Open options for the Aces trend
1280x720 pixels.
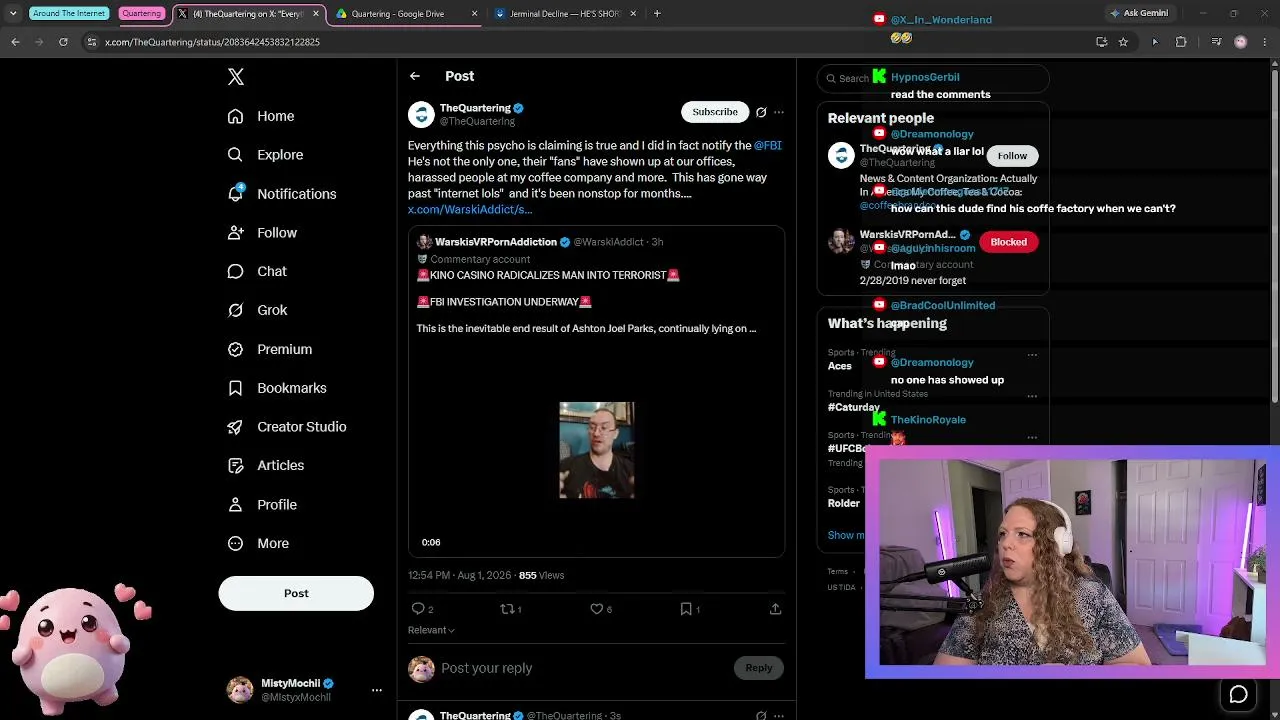click(x=1032, y=355)
